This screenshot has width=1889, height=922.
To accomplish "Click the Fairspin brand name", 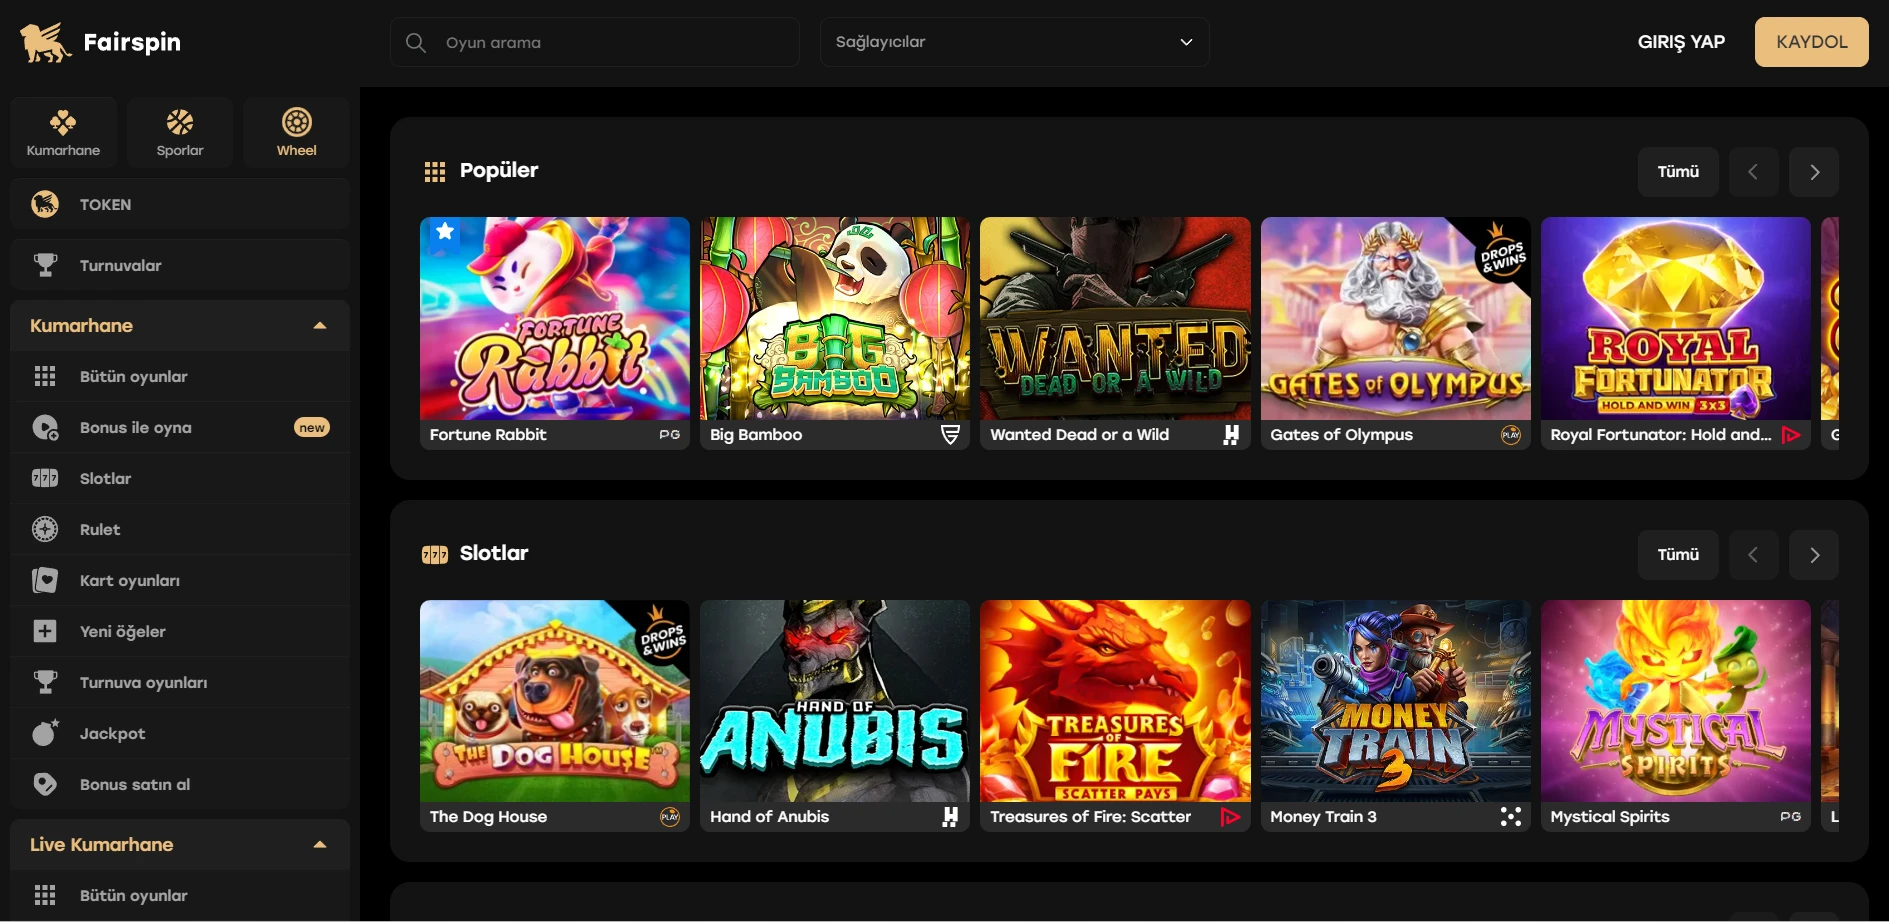I will [x=132, y=42].
